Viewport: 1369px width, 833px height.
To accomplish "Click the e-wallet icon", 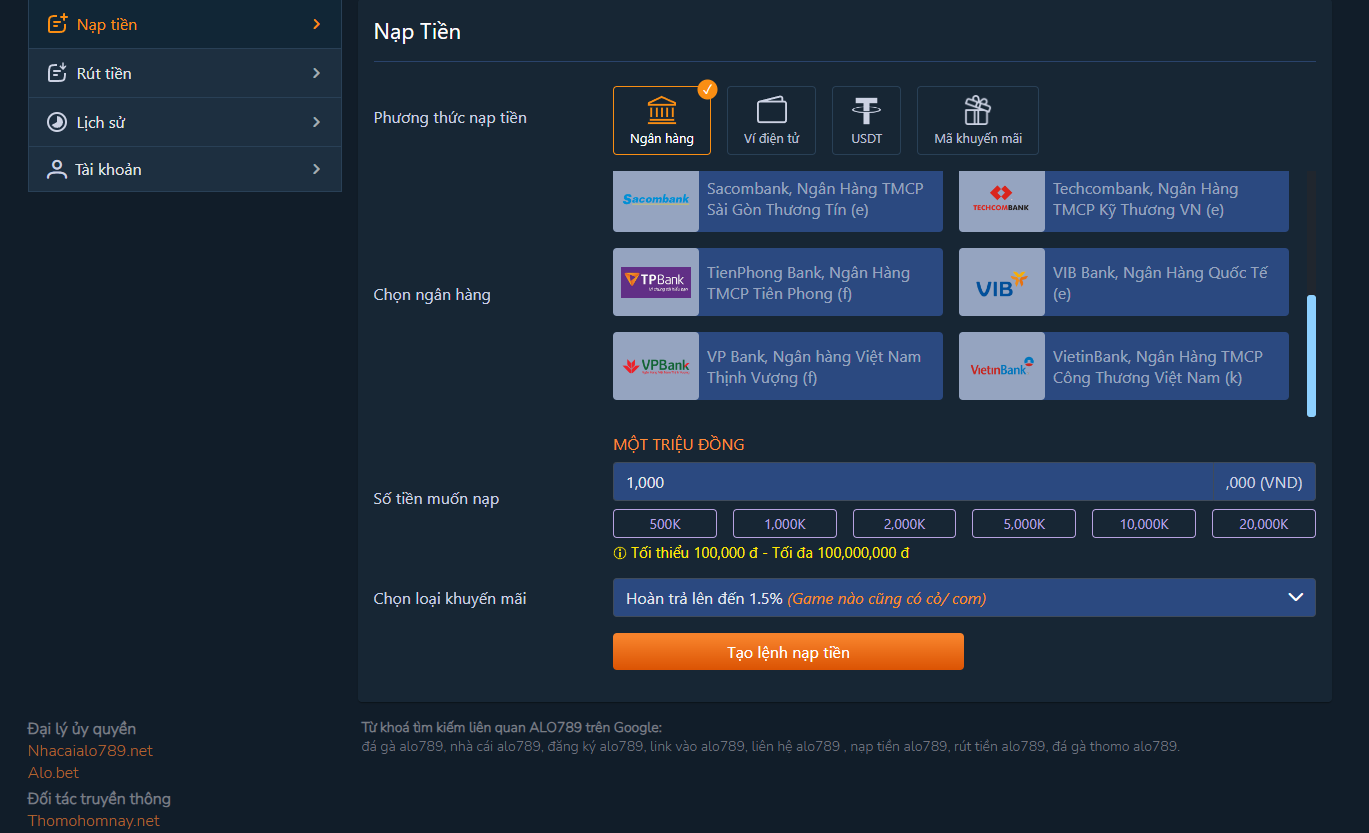I will (x=771, y=110).
